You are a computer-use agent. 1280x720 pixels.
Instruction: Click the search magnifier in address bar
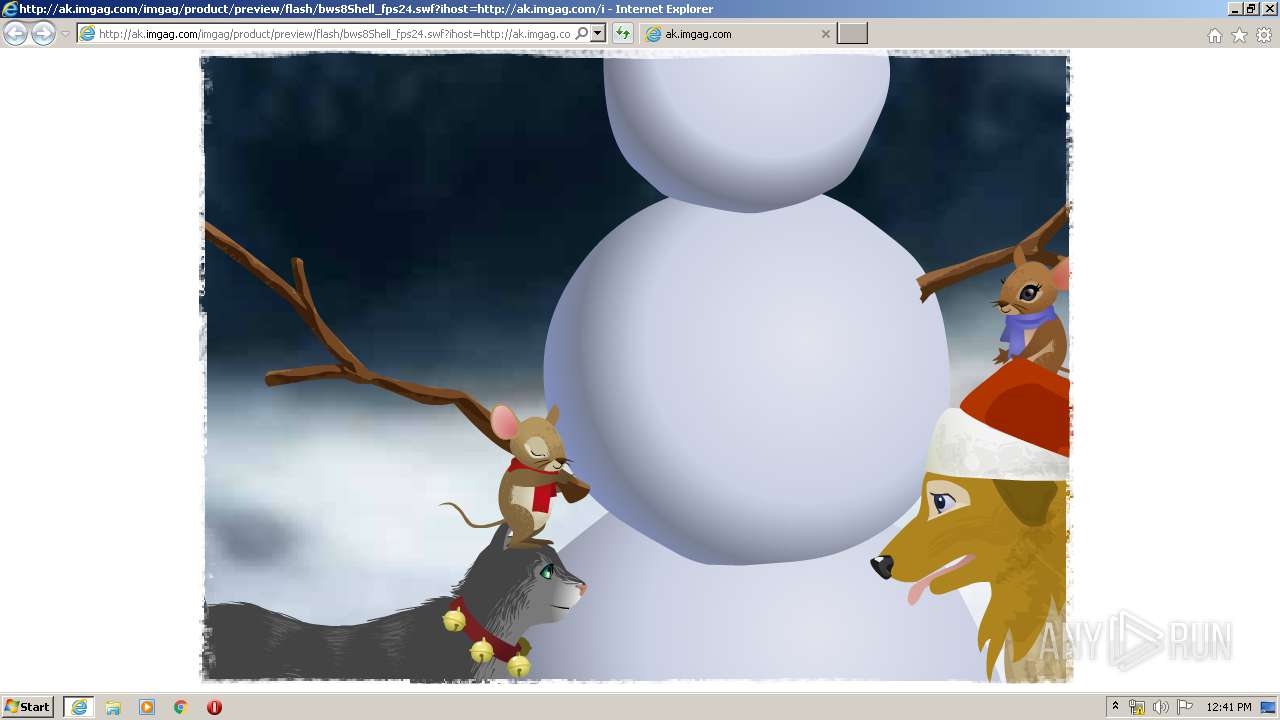(581, 33)
